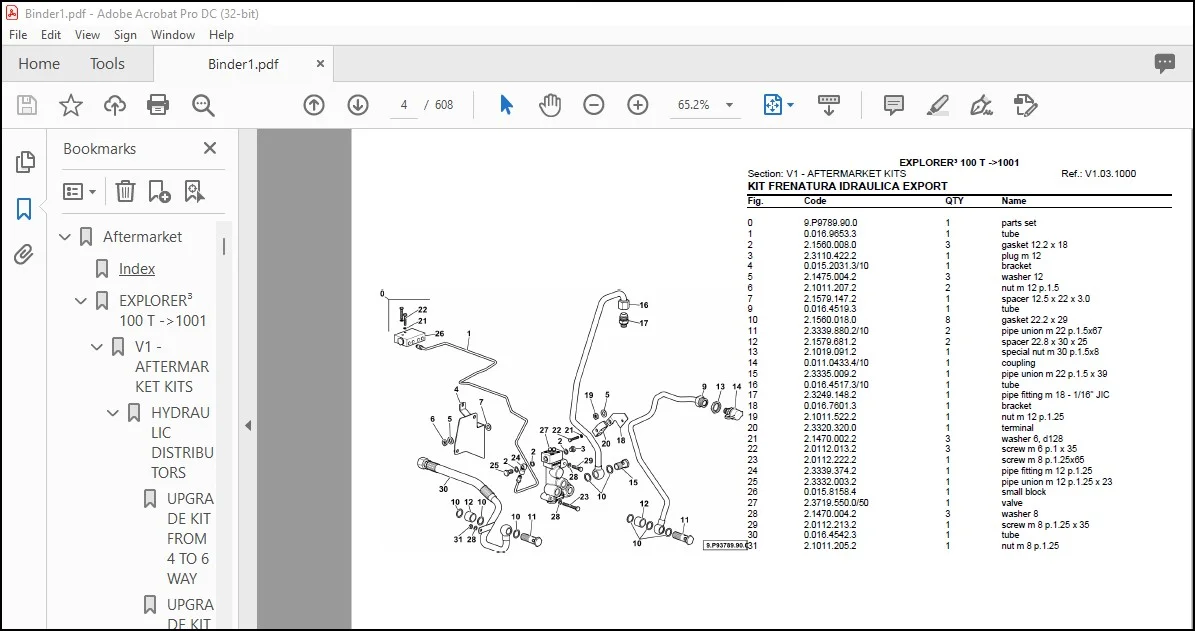
Task: Open the bookmarks options dropdown
Action: [79, 191]
